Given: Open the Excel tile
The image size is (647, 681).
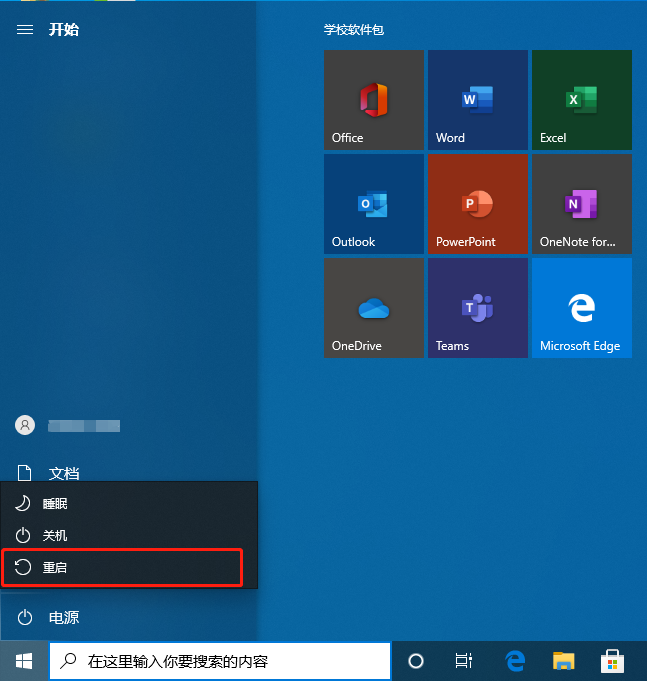Looking at the screenshot, I should click(x=581, y=100).
